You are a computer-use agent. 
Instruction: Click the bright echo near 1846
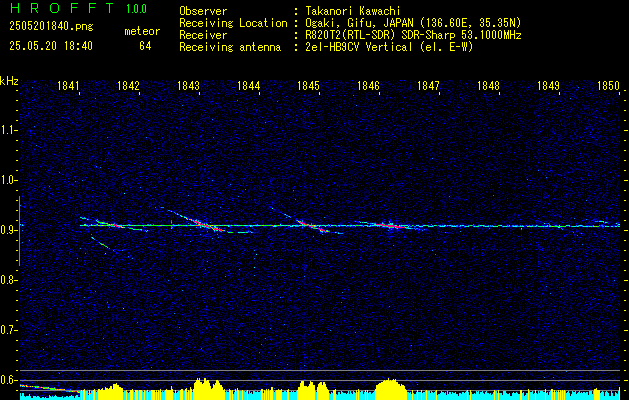pyautogui.click(x=389, y=225)
